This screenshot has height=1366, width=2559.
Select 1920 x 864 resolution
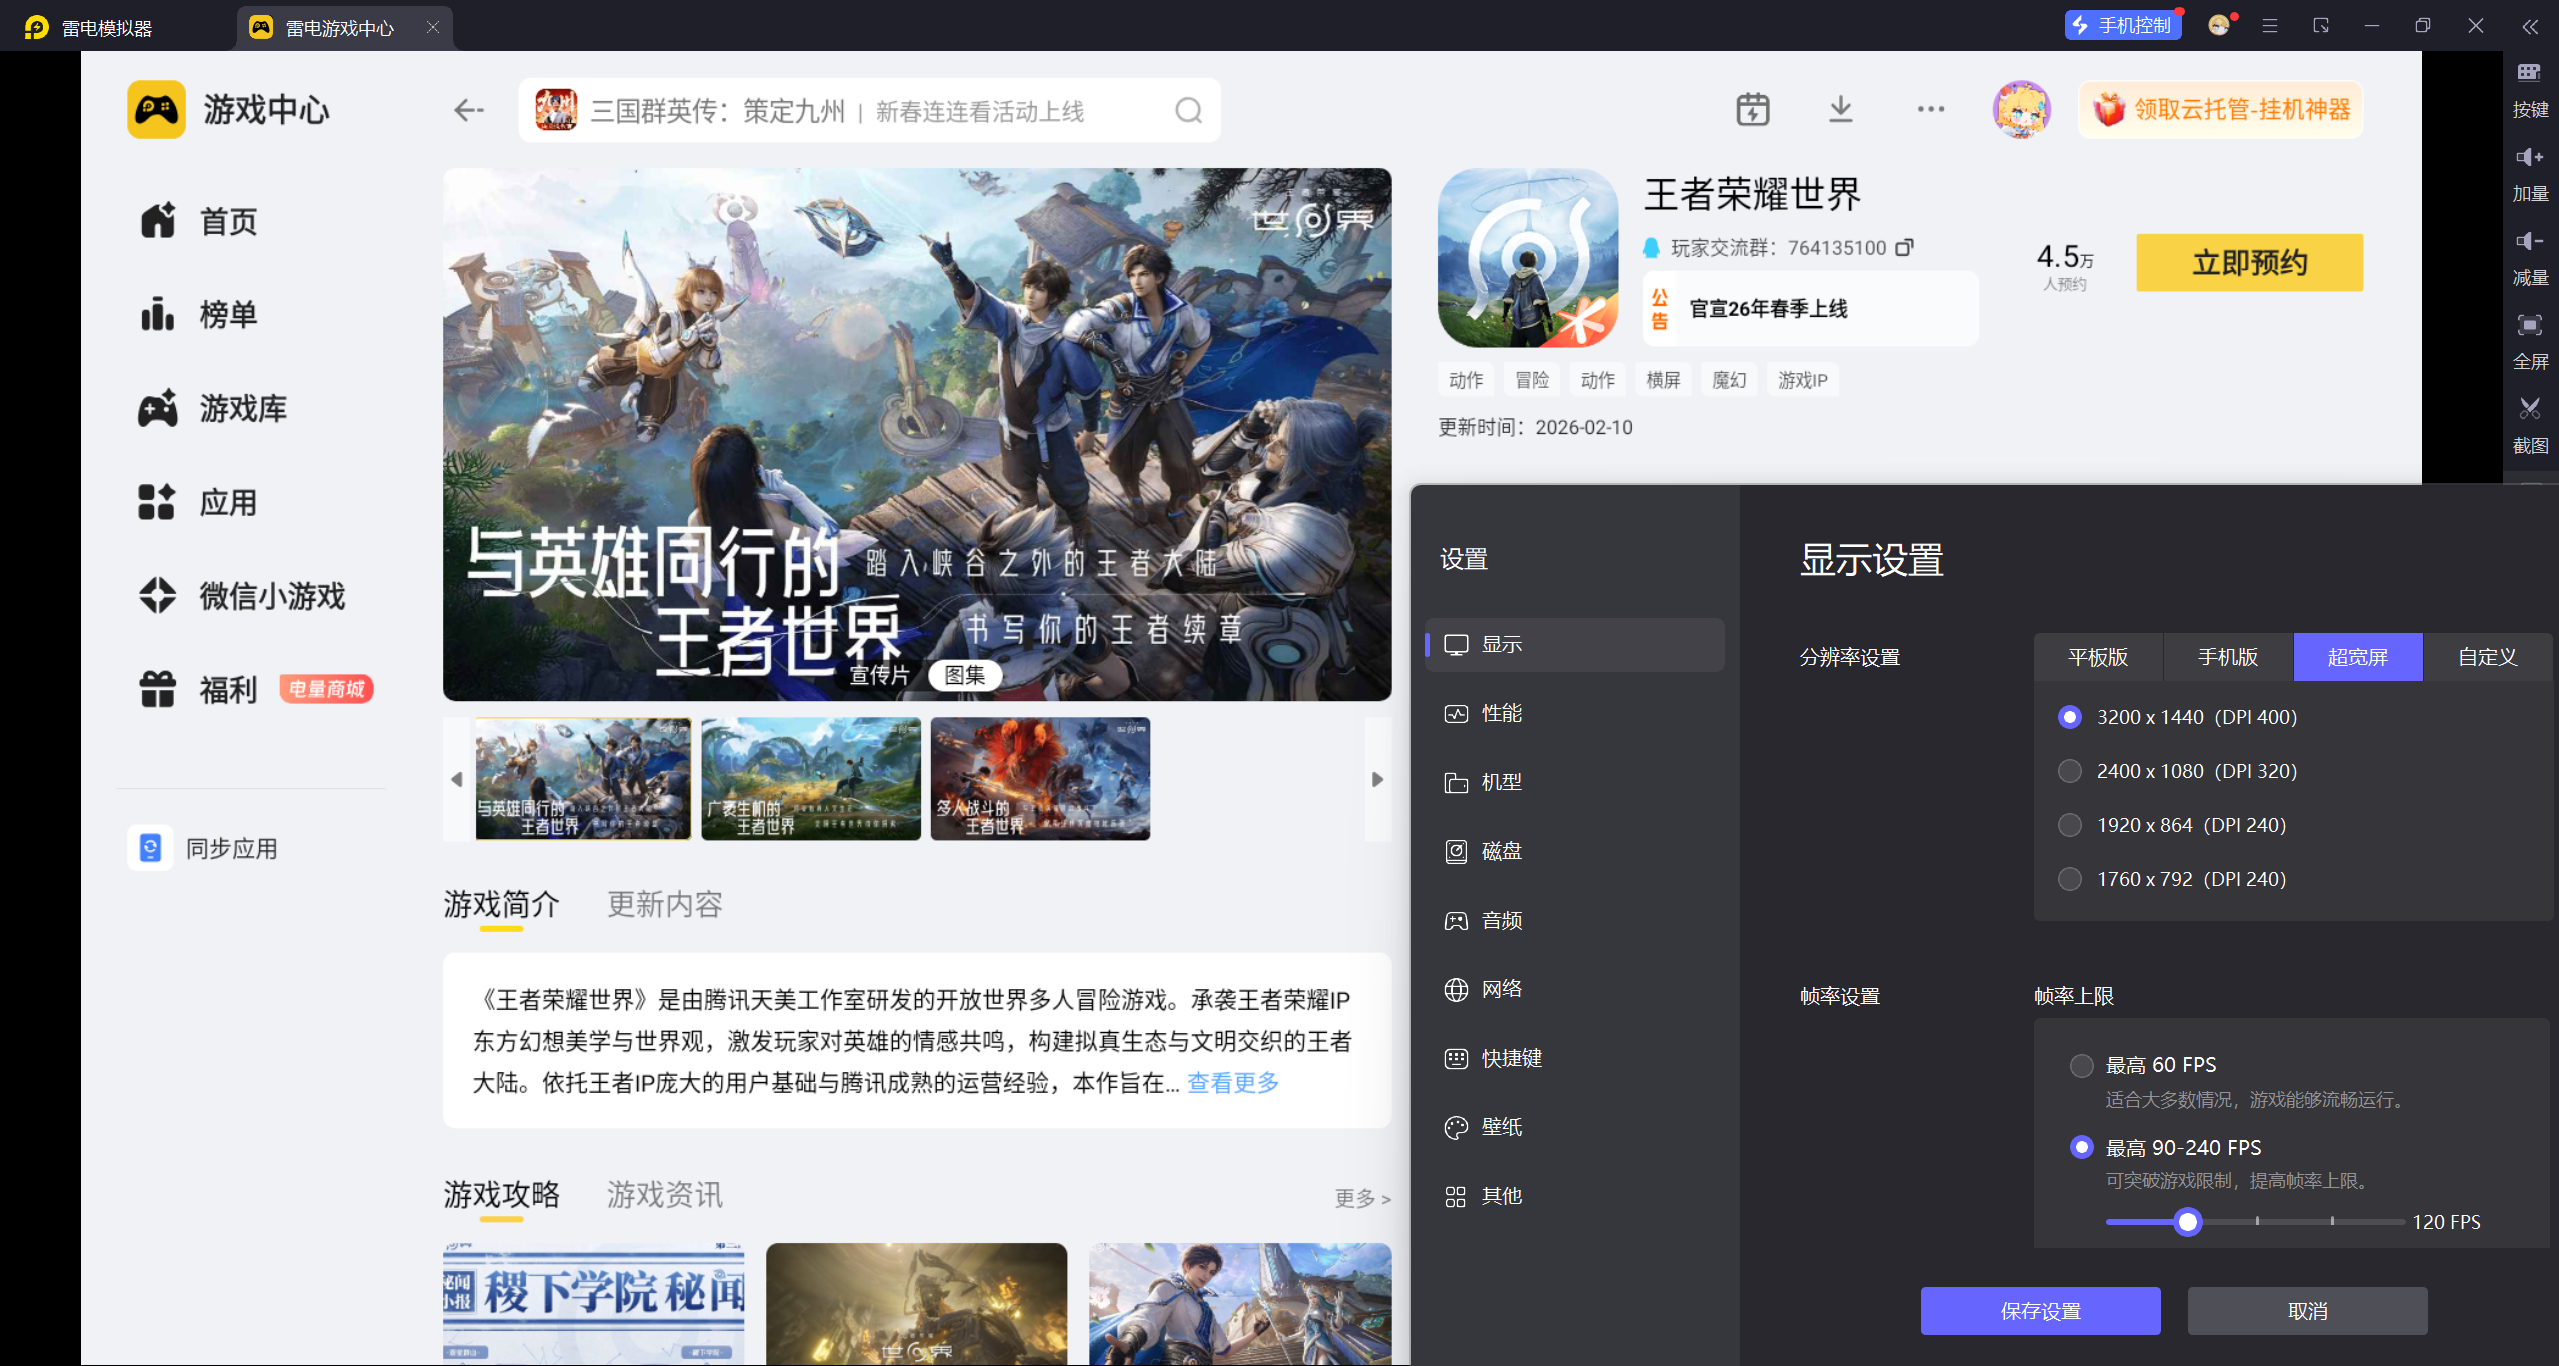tap(2070, 825)
